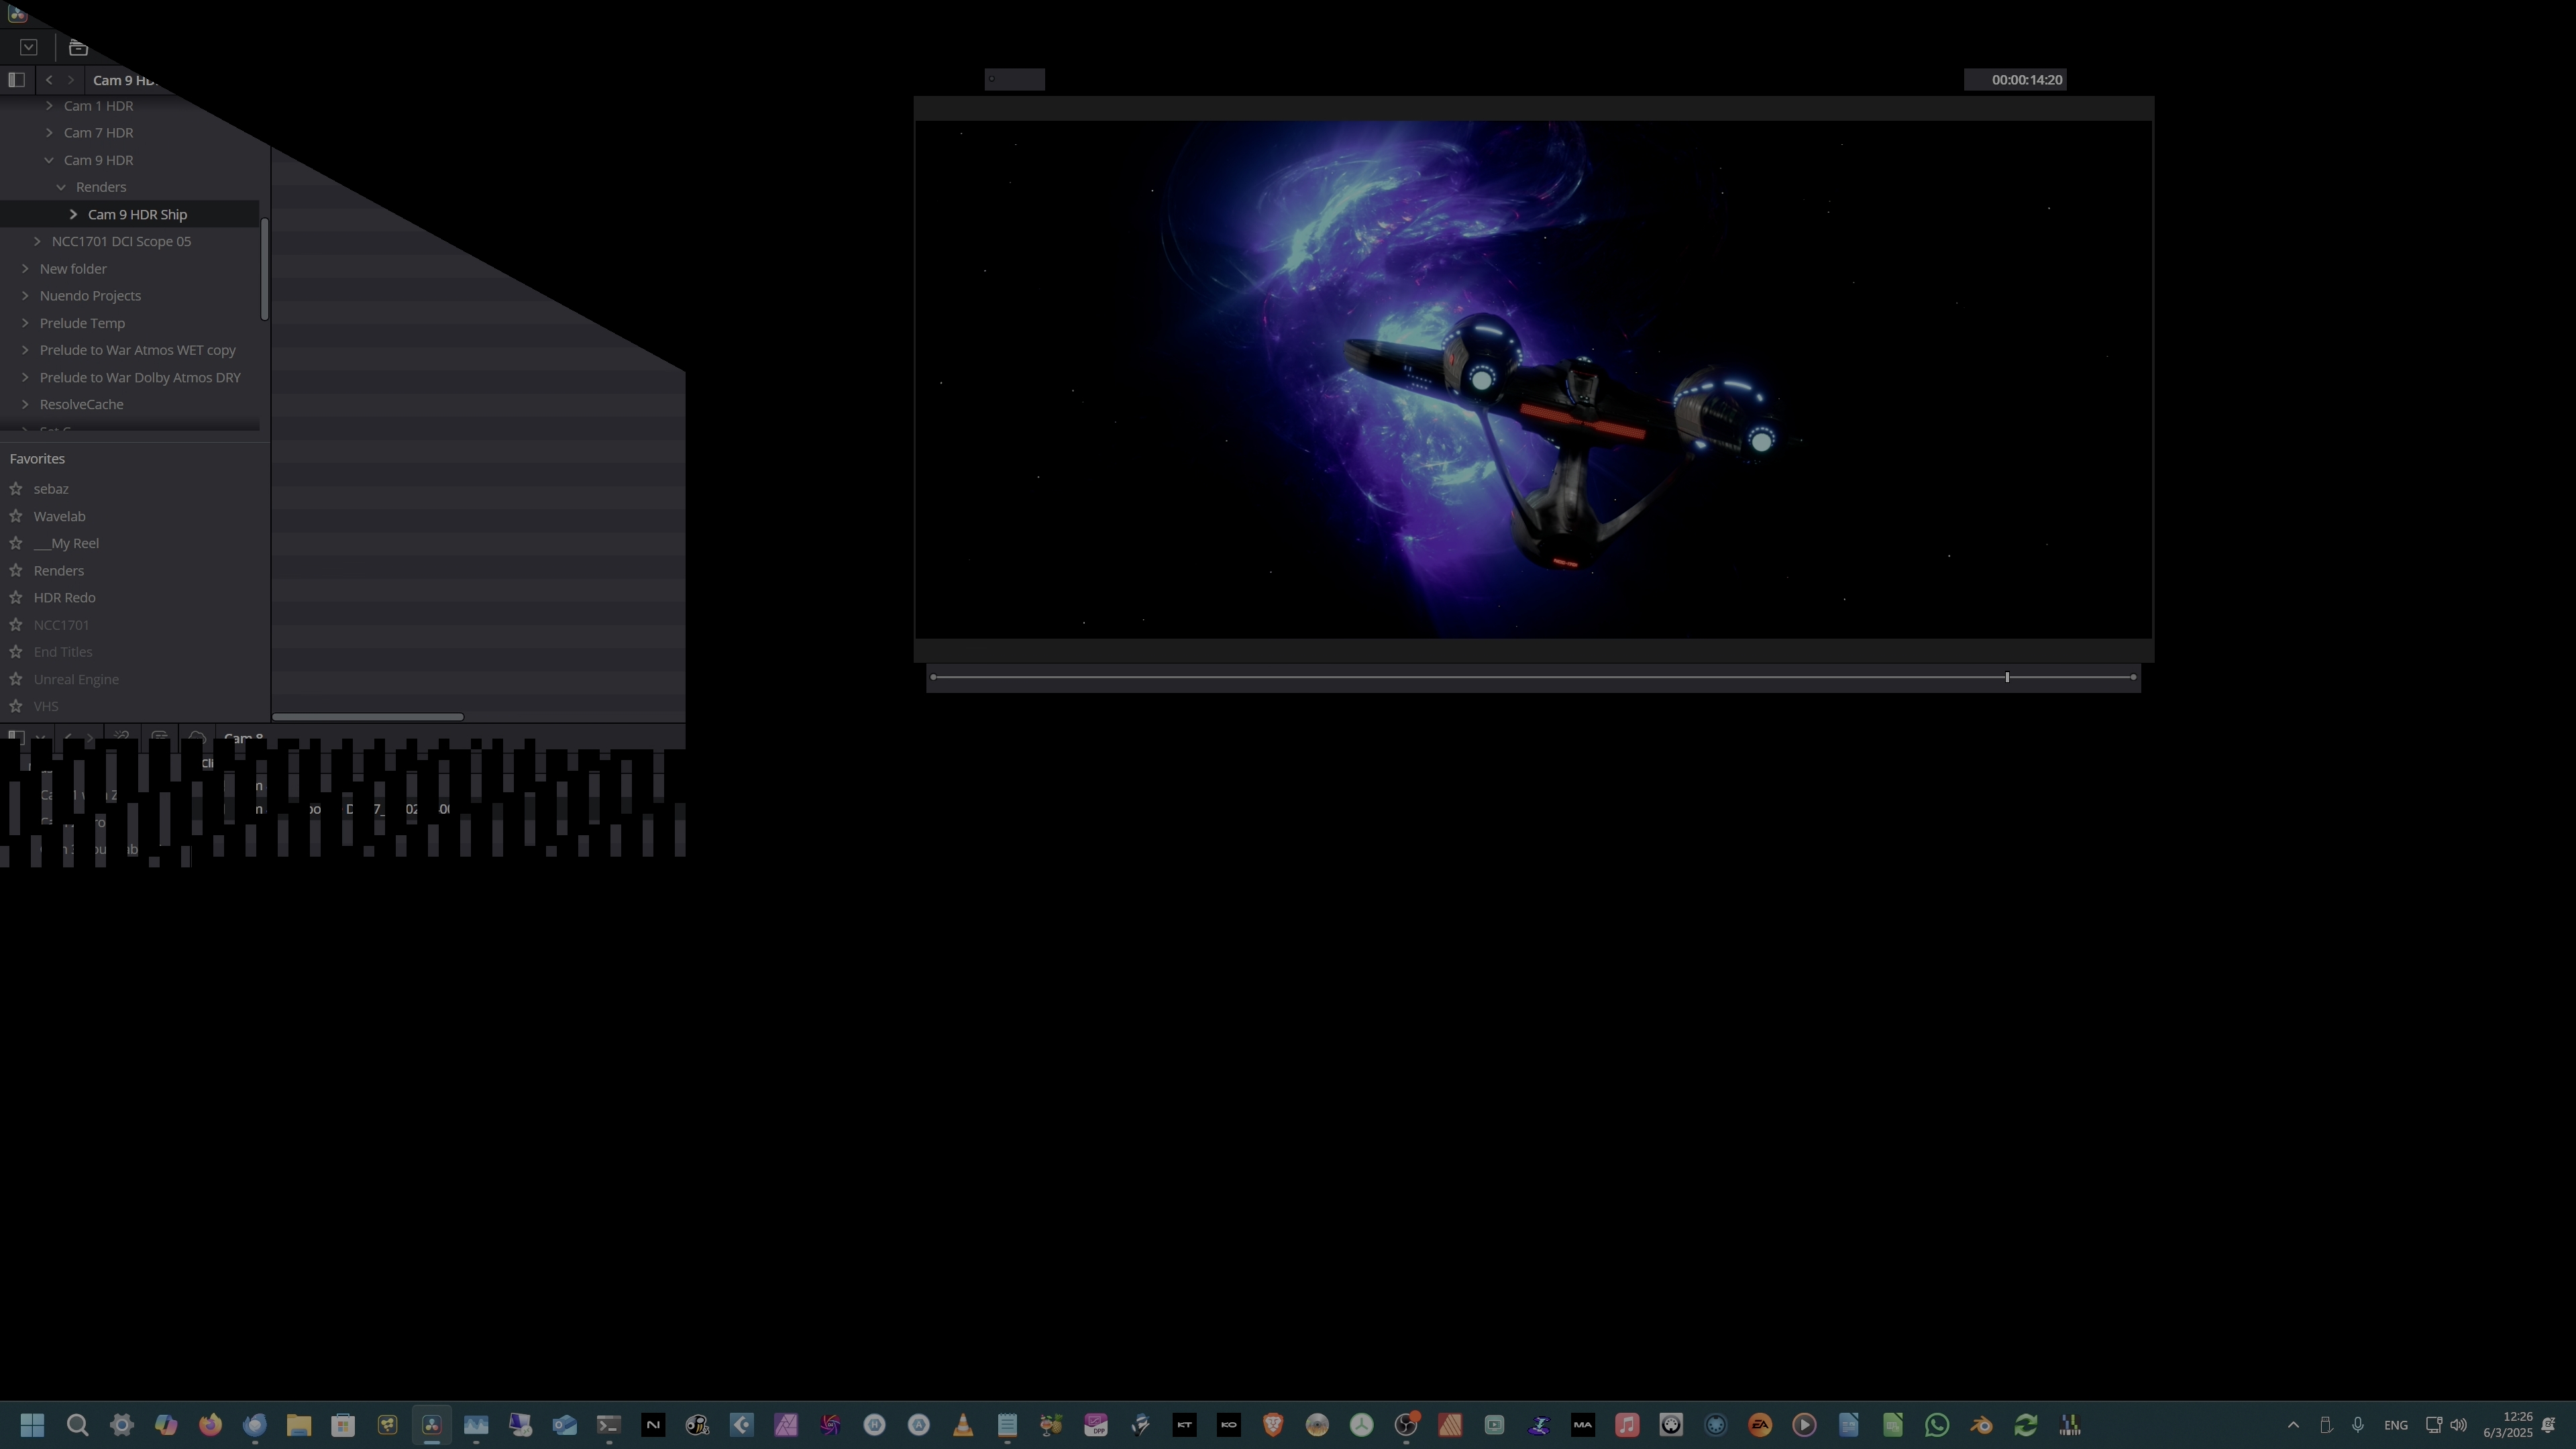Expand the NCC1701 DCI Scope 05 chevron
This screenshot has height=1449, width=2576.
click(x=37, y=241)
